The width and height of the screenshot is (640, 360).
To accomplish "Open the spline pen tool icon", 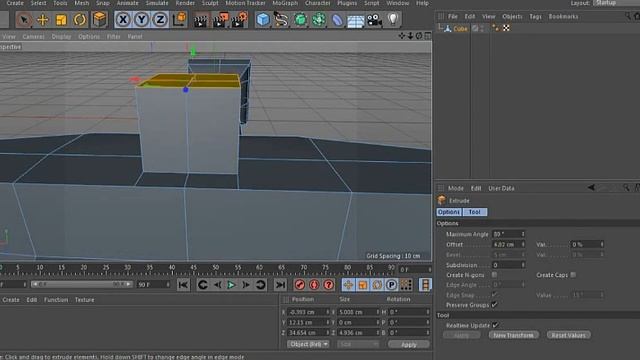I will 281,20.
